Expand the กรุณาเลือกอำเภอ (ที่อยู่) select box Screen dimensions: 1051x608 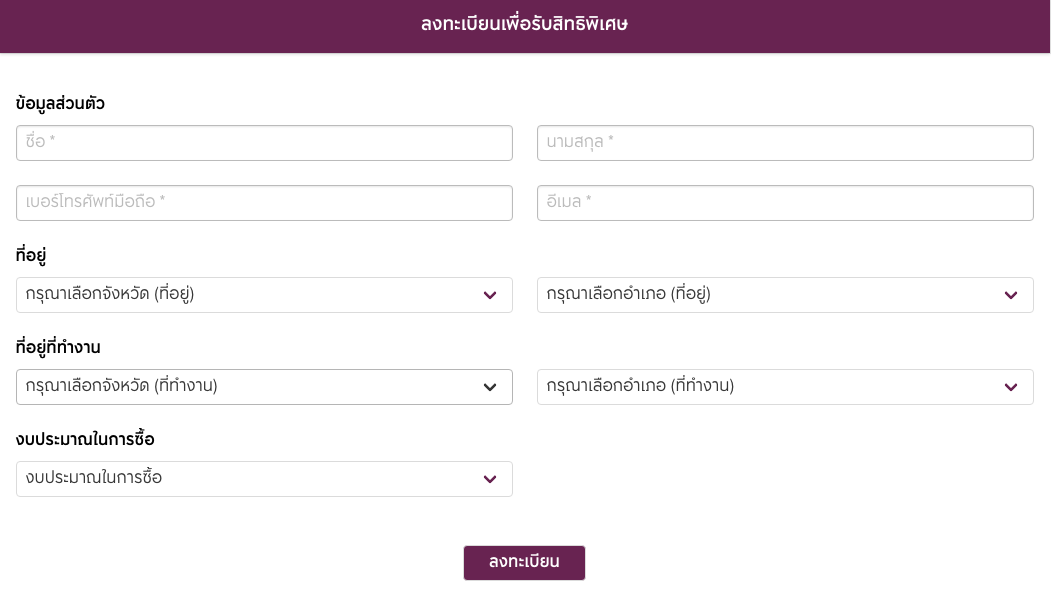(x=785, y=295)
